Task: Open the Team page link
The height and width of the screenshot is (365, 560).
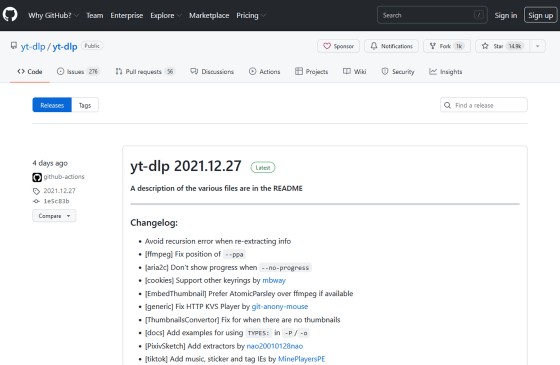Action: [x=95, y=15]
